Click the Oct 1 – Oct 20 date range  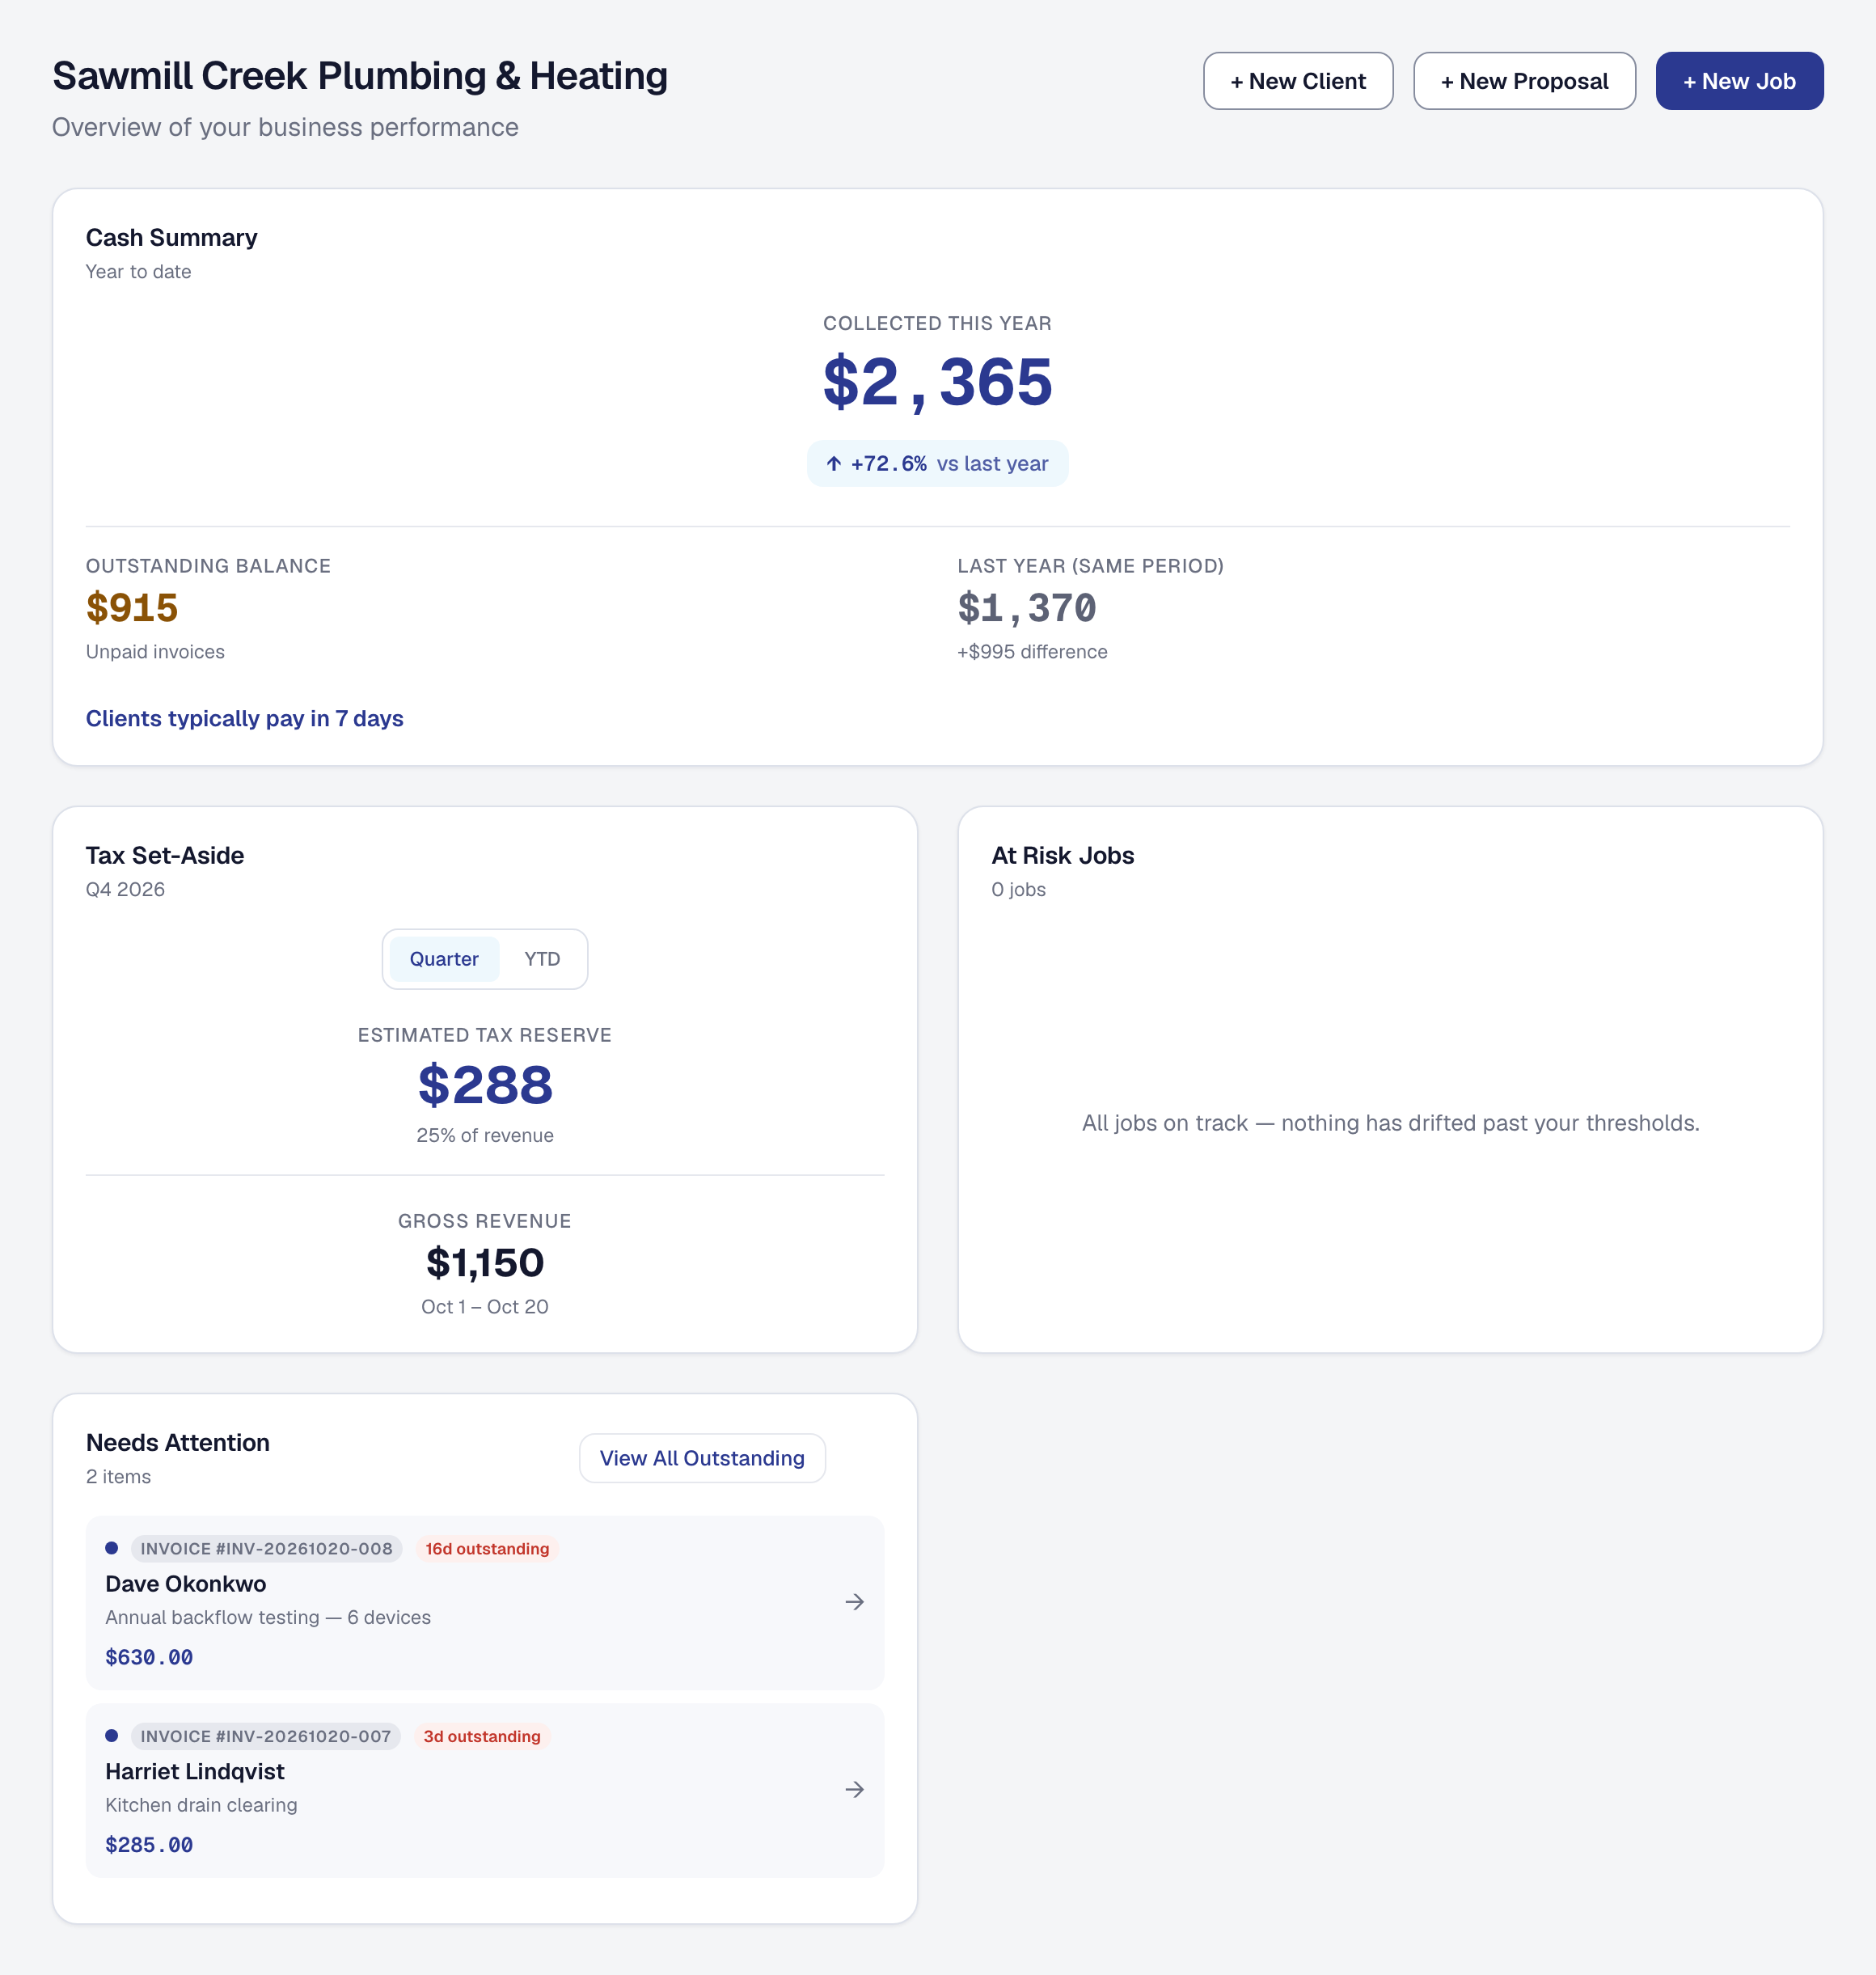tap(485, 1307)
